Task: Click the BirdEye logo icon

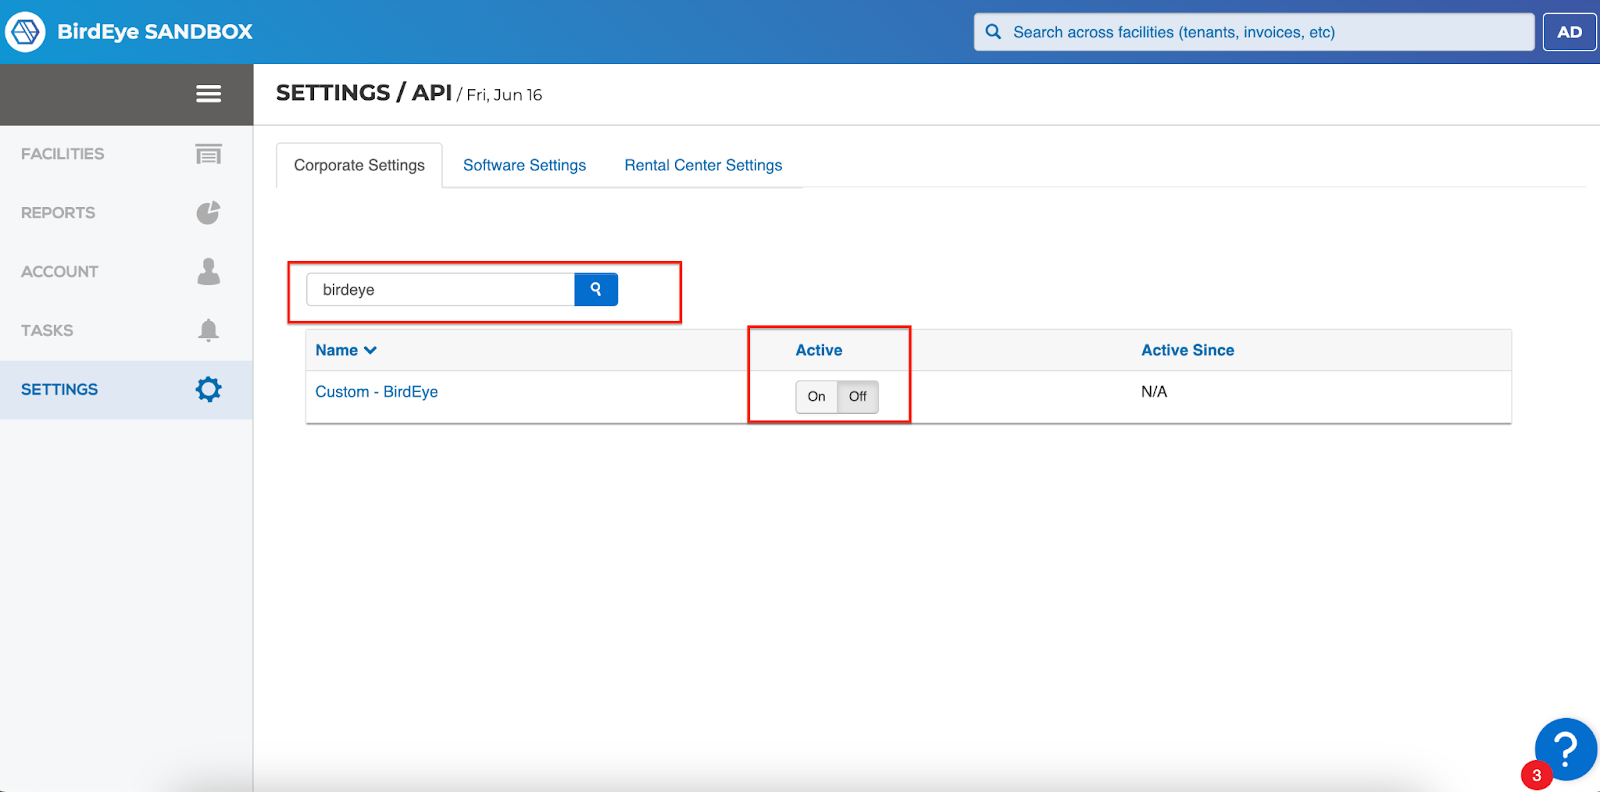Action: pos(25,32)
